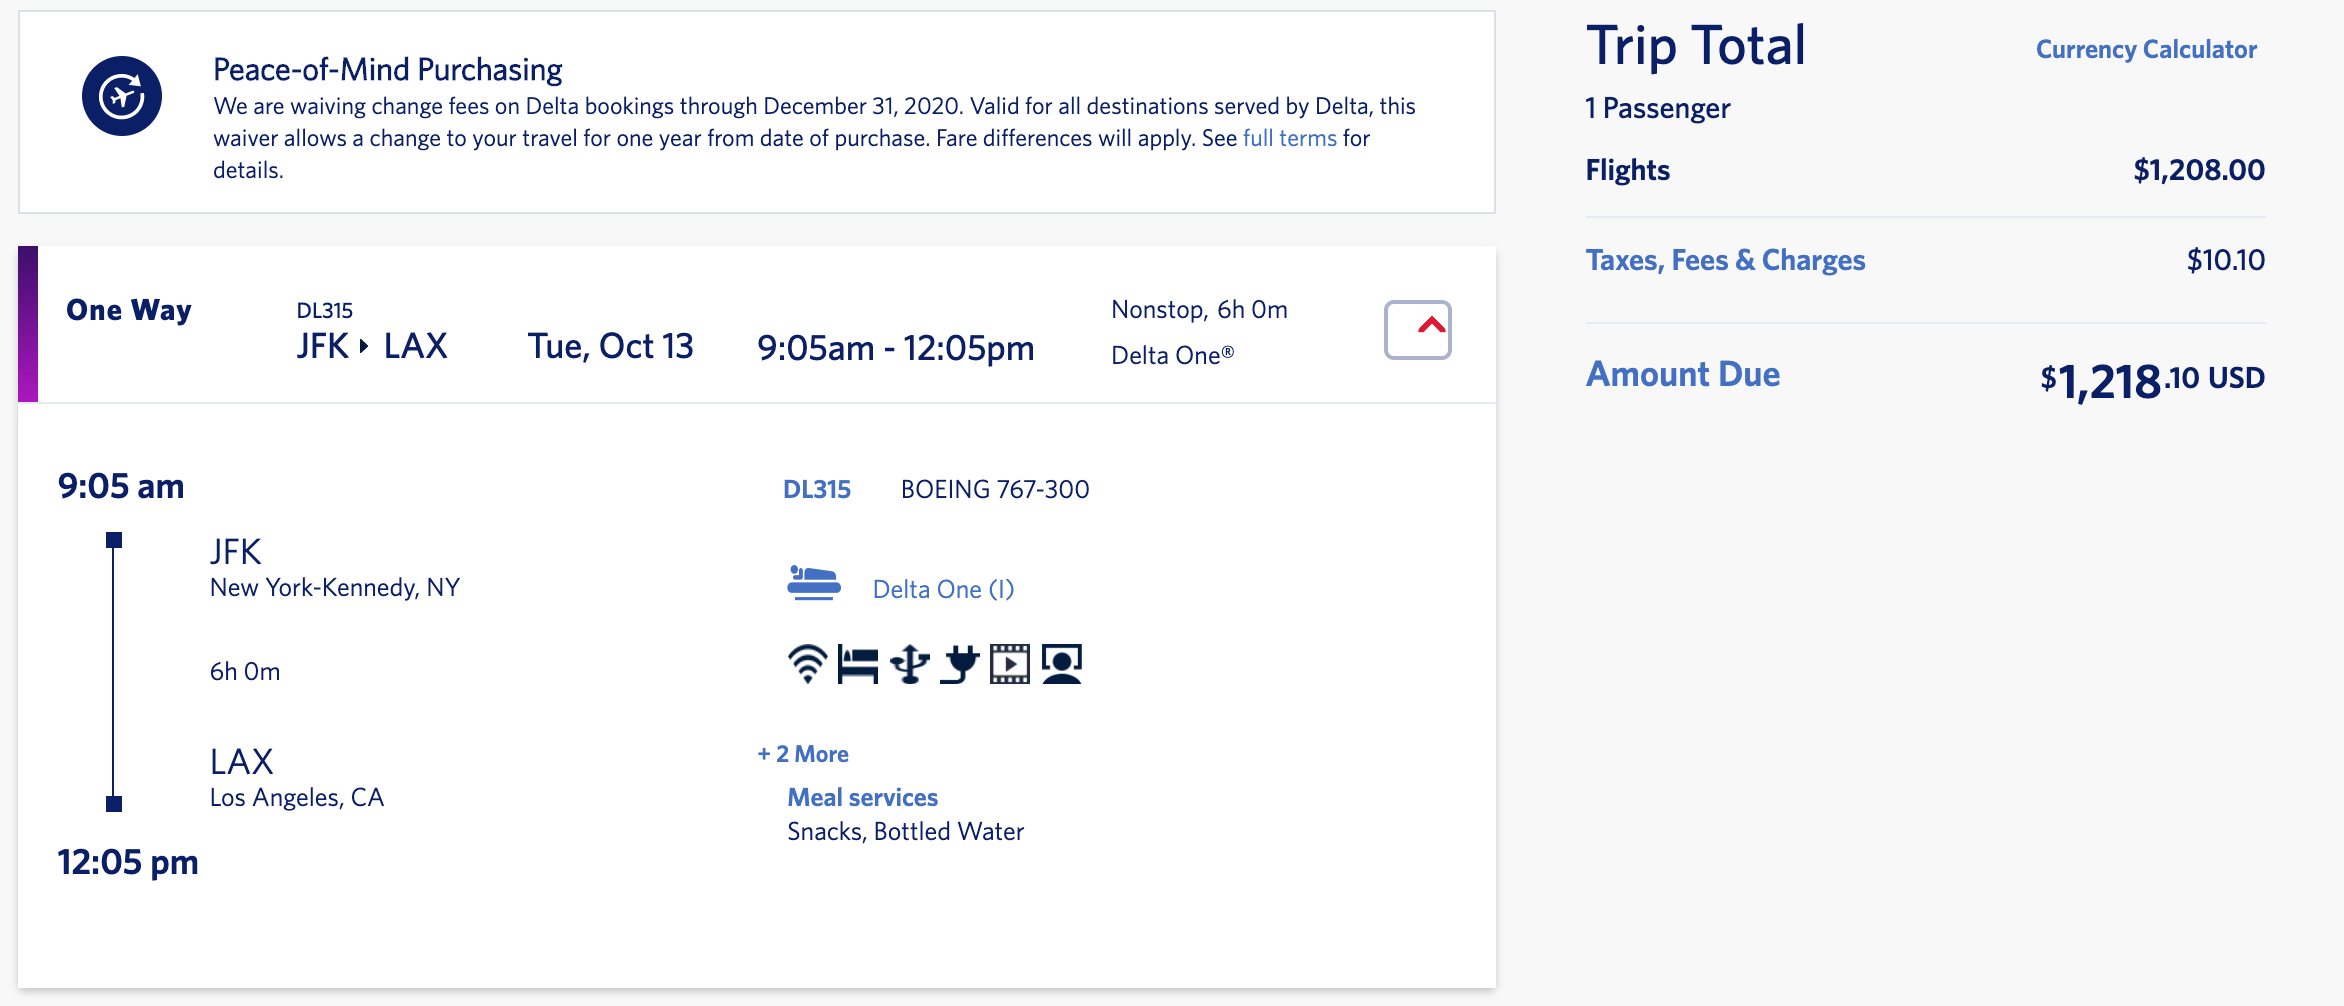Click the power outlet plug icon

click(960, 664)
